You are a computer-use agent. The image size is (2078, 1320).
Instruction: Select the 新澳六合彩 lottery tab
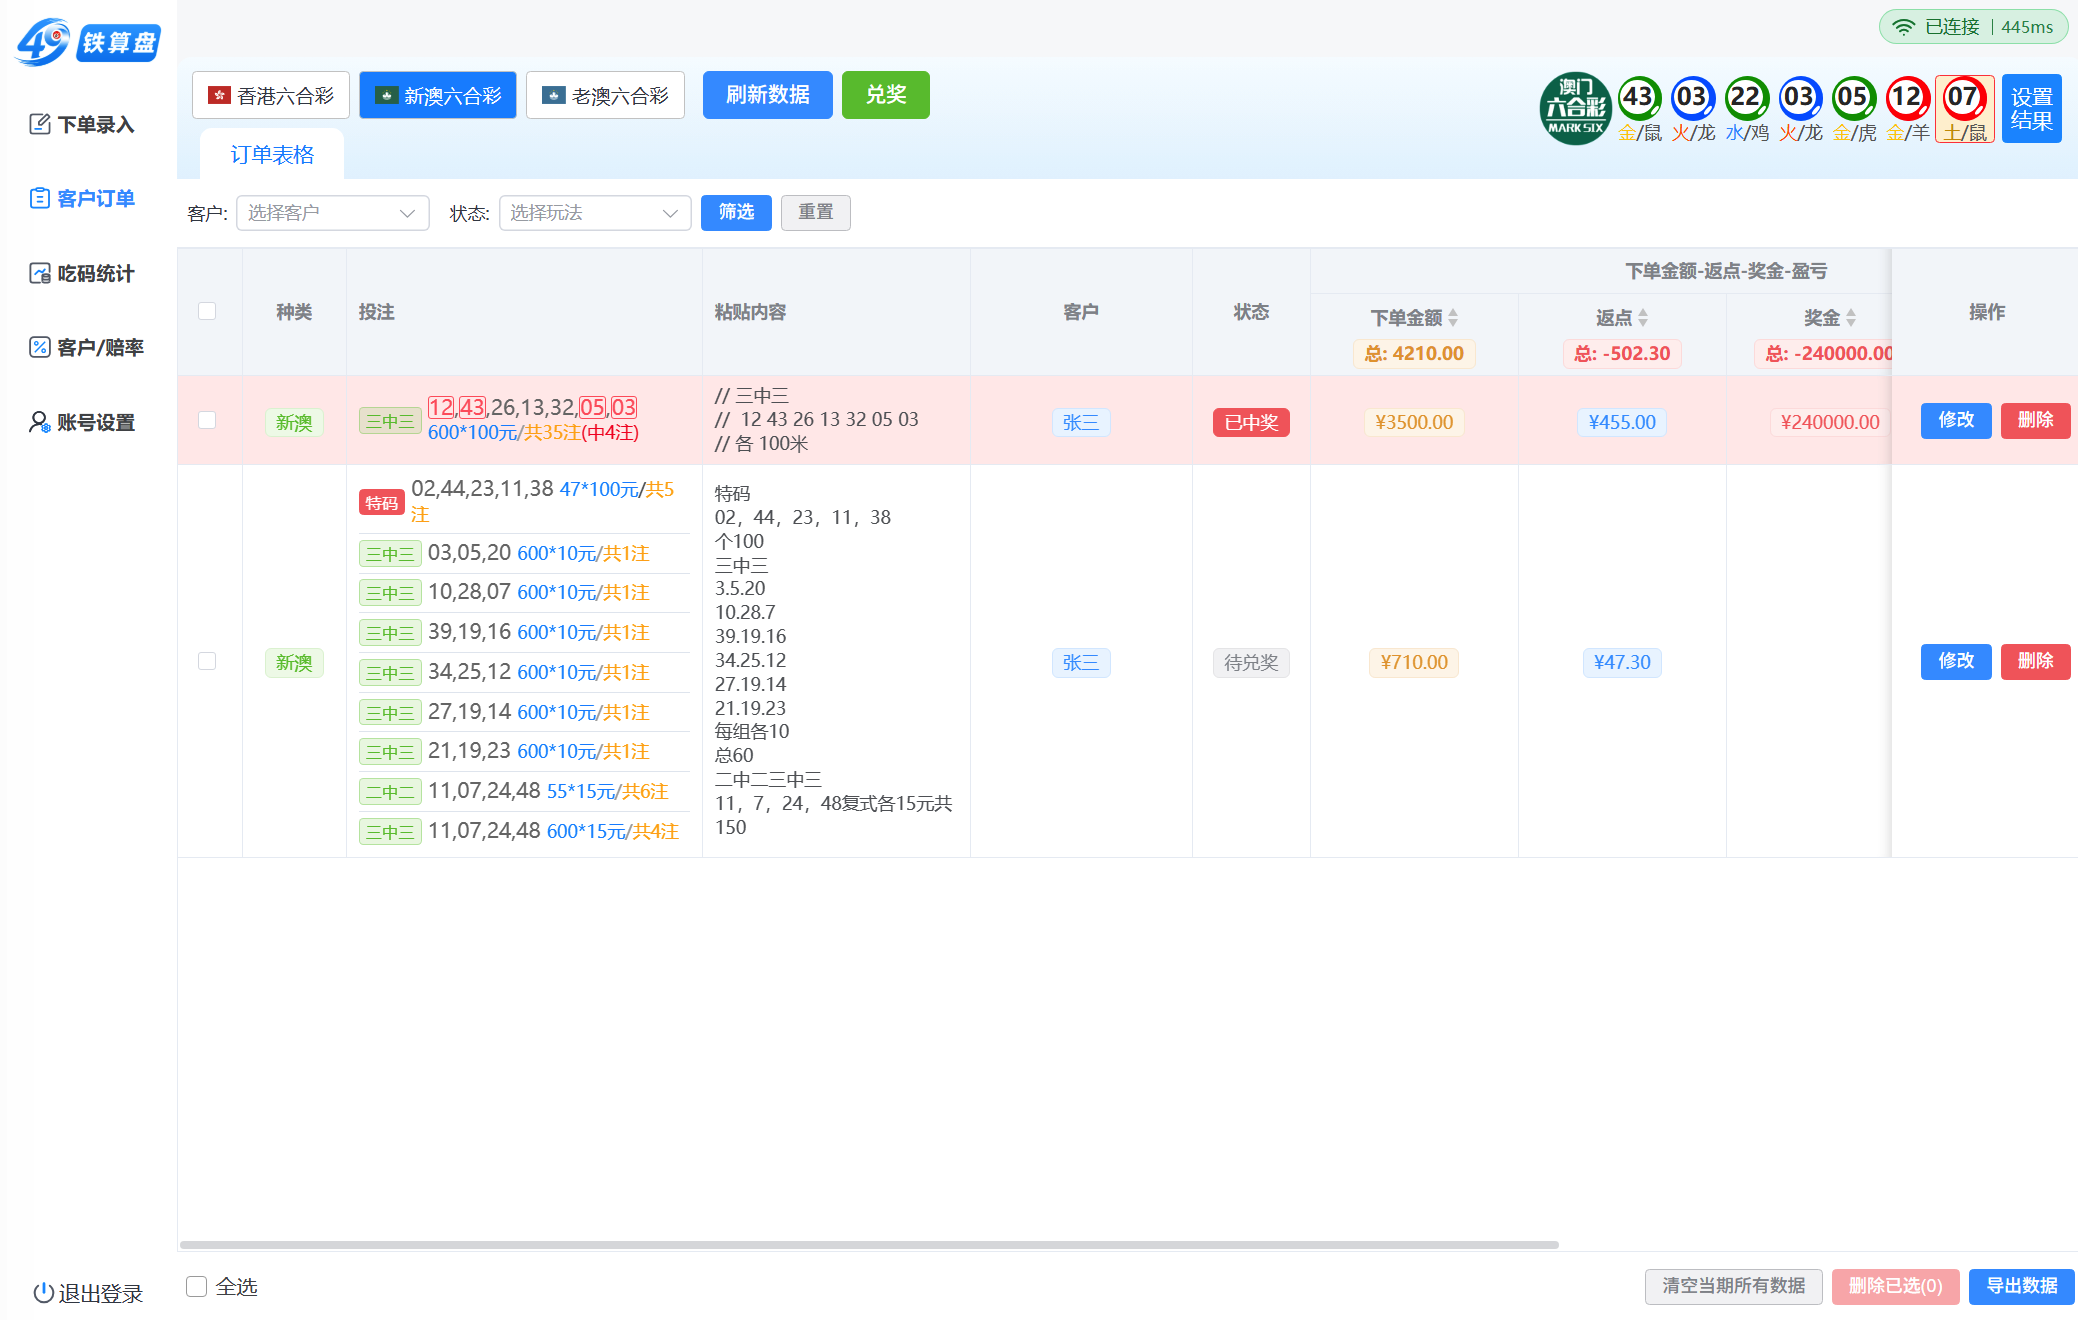438,95
